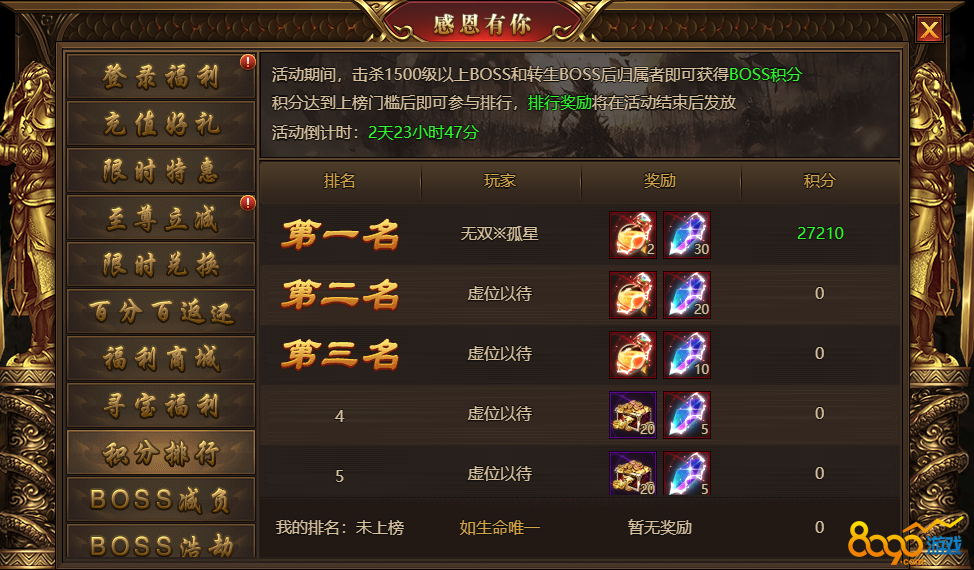
Task: Click rank 5 treasure chest reward icon
Action: point(633,473)
